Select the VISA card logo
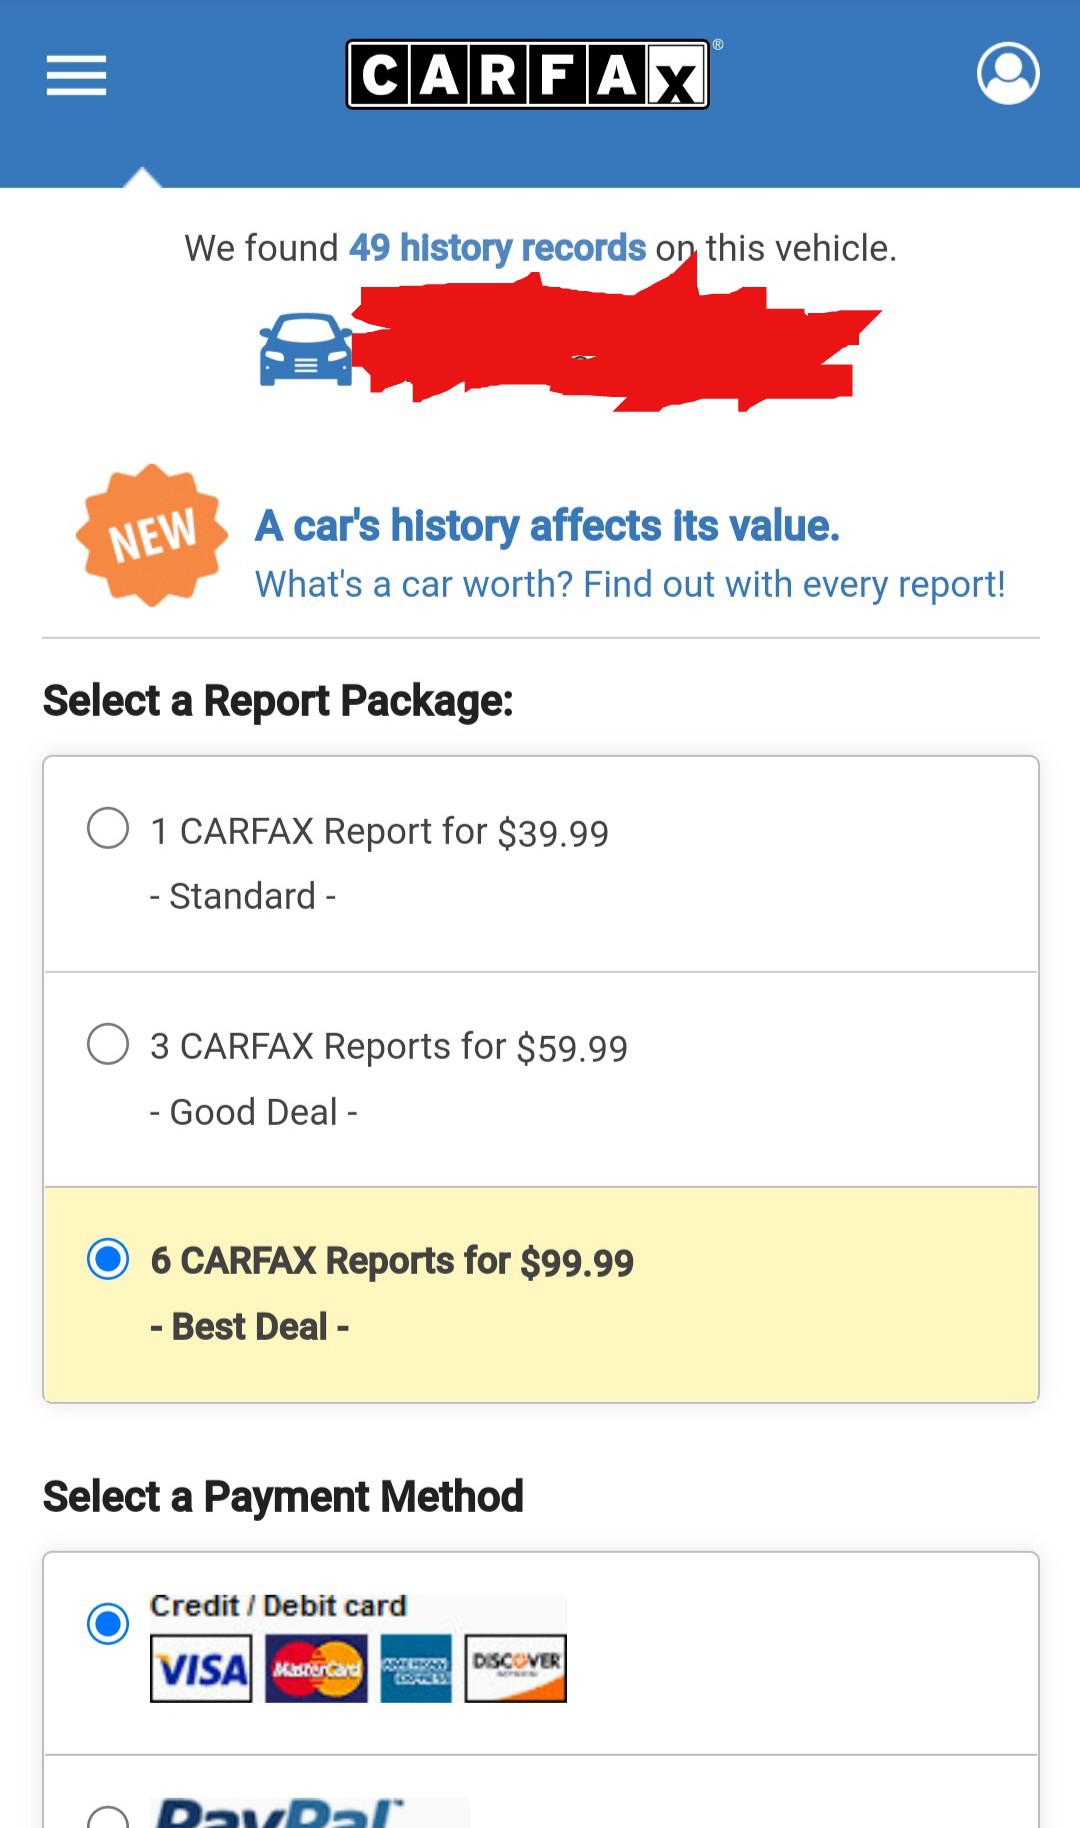Image resolution: width=1080 pixels, height=1828 pixels. [x=200, y=1665]
